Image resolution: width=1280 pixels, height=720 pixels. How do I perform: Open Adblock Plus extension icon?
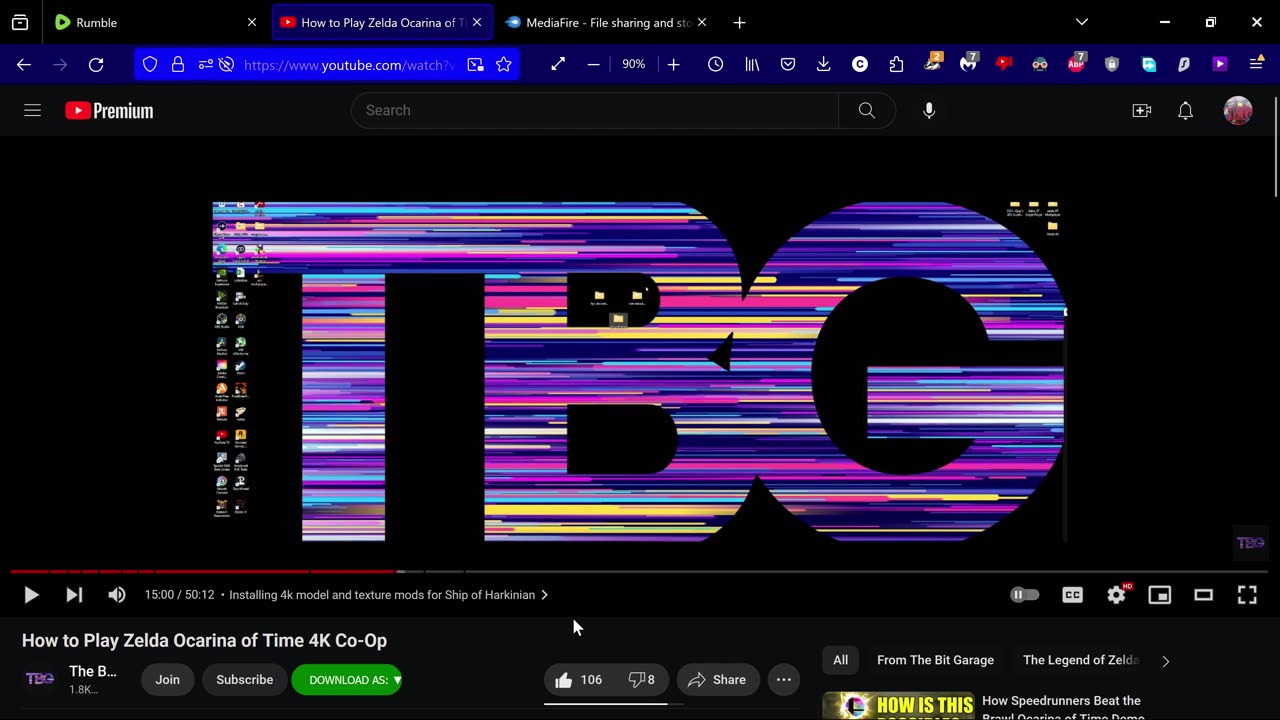[1076, 64]
